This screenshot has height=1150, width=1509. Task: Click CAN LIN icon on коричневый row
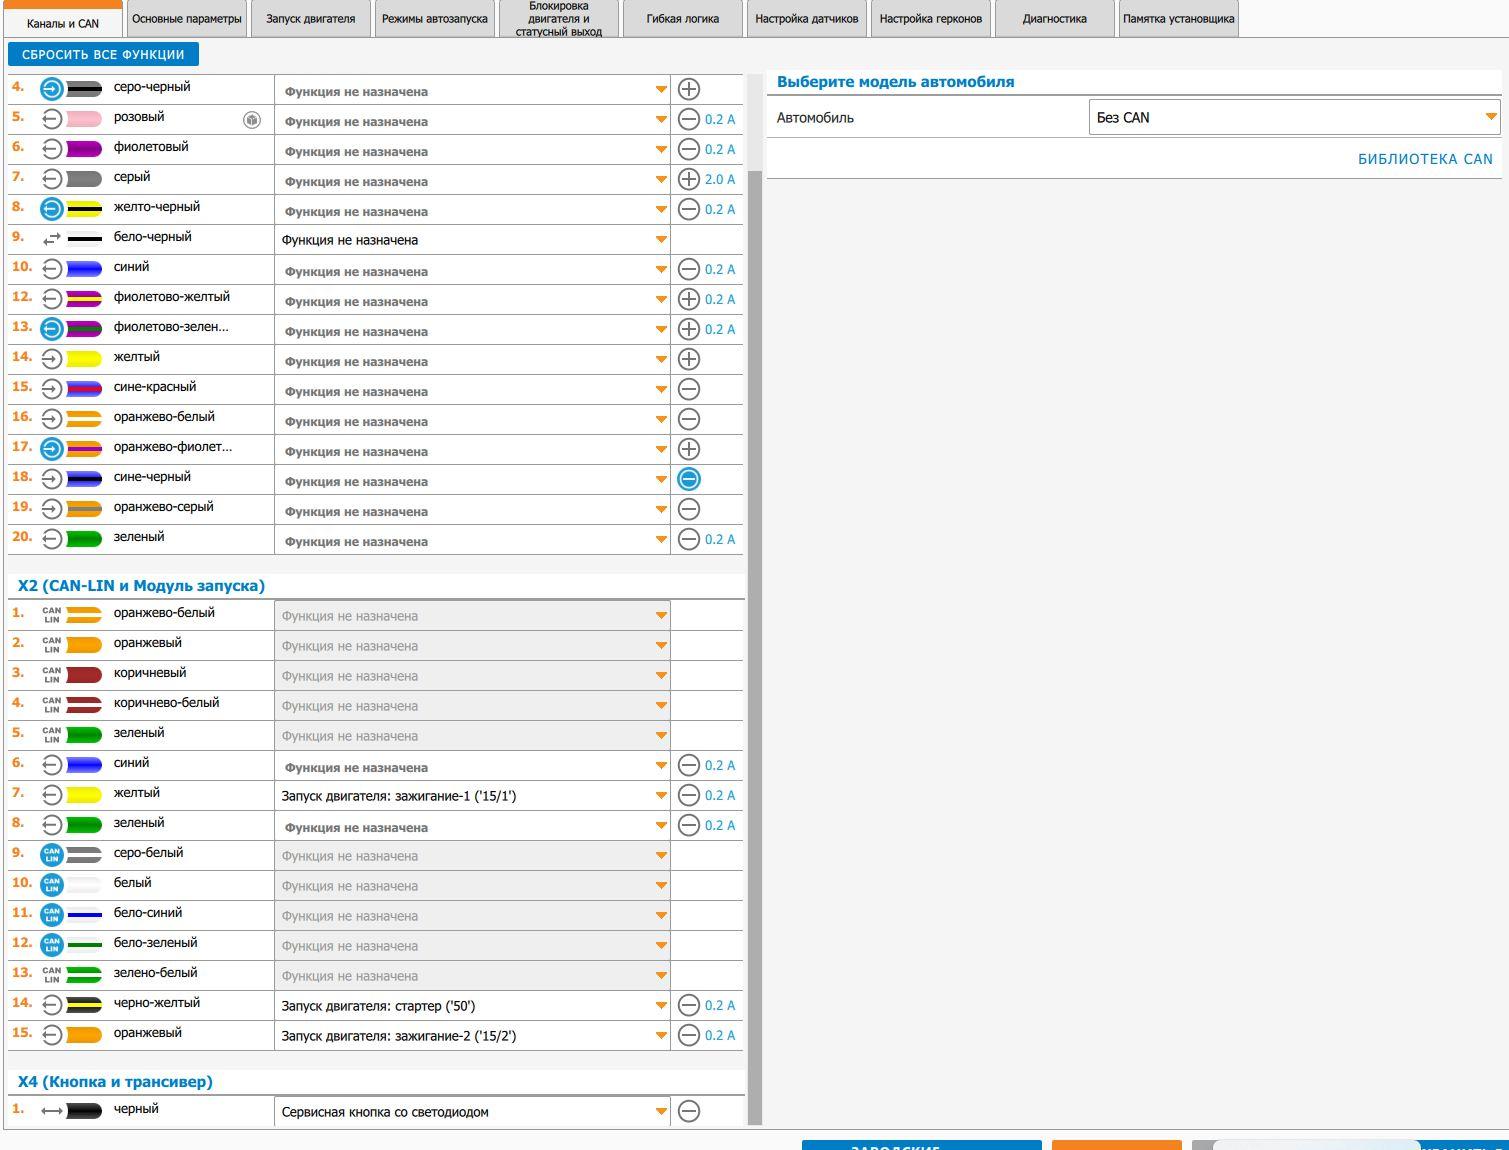pos(52,675)
